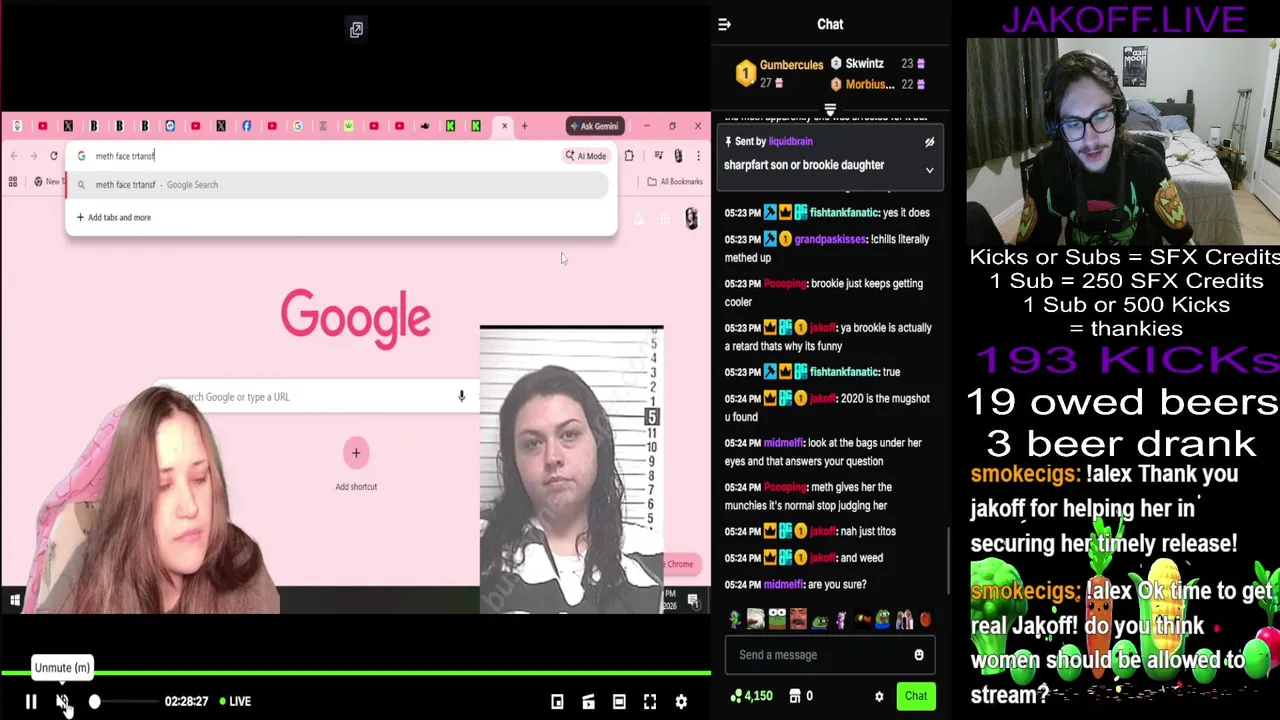The height and width of the screenshot is (720, 1280).
Task: Expand the gift leaderboard handle
Action: [830, 109]
